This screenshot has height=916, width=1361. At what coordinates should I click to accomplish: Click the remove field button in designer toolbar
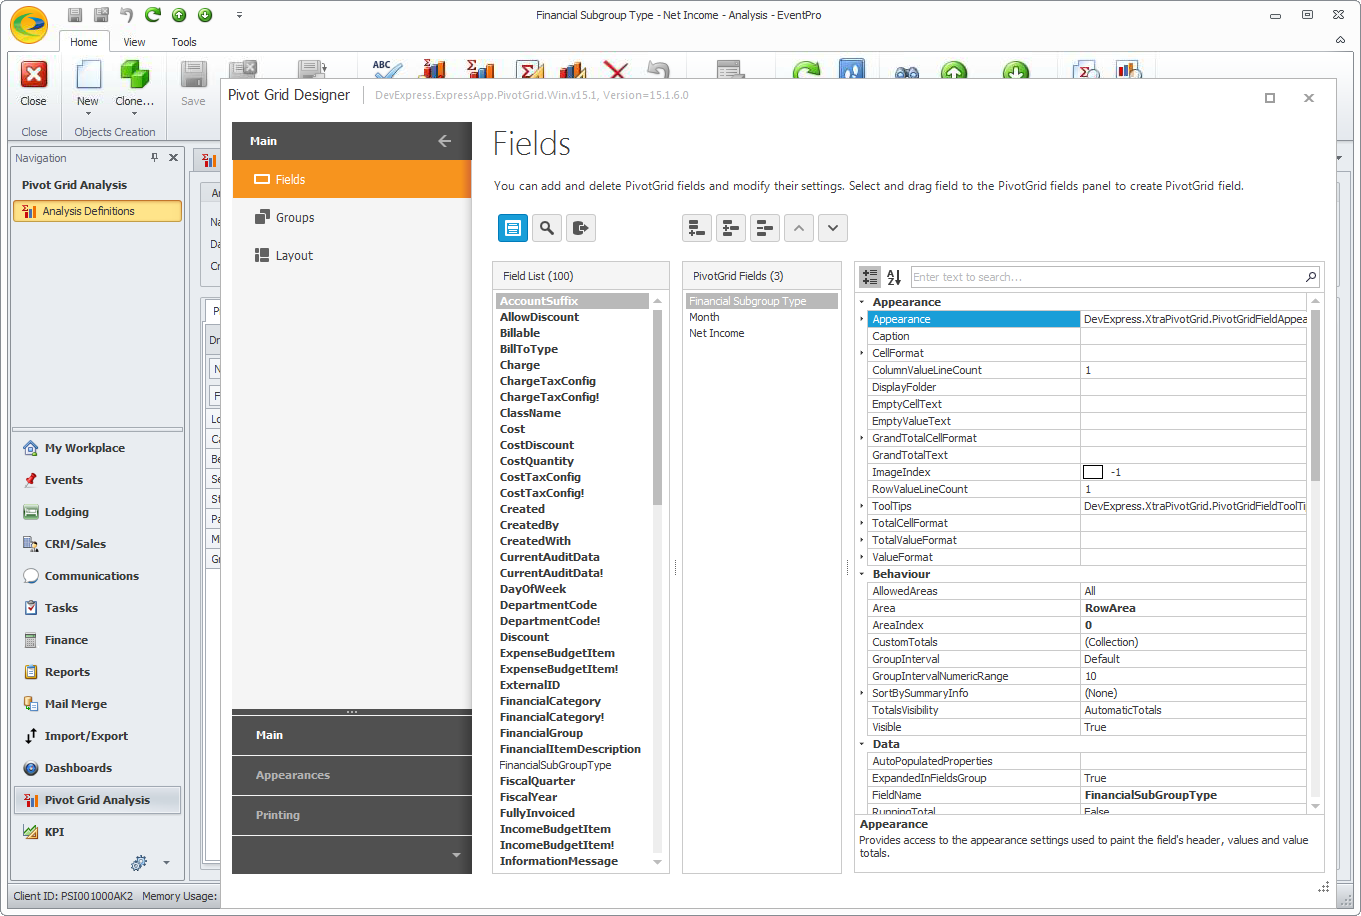(765, 228)
